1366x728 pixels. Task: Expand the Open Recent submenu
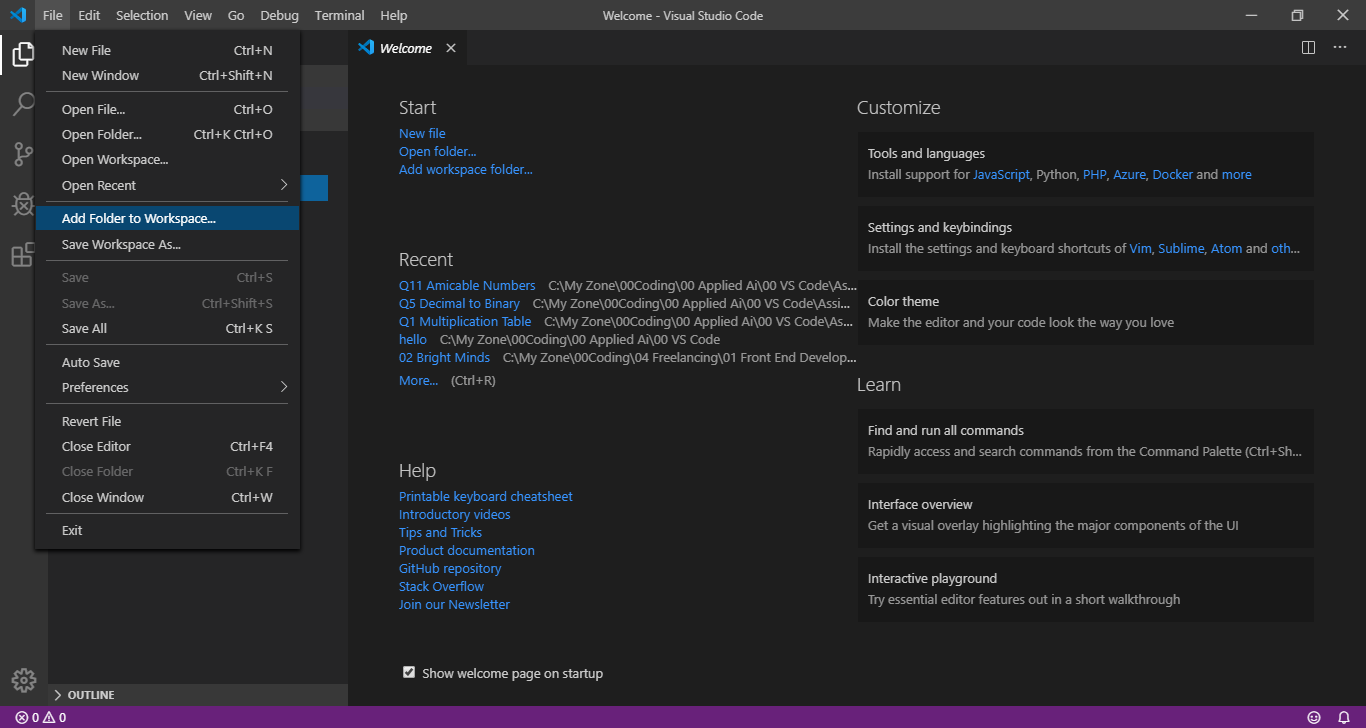click(167, 185)
